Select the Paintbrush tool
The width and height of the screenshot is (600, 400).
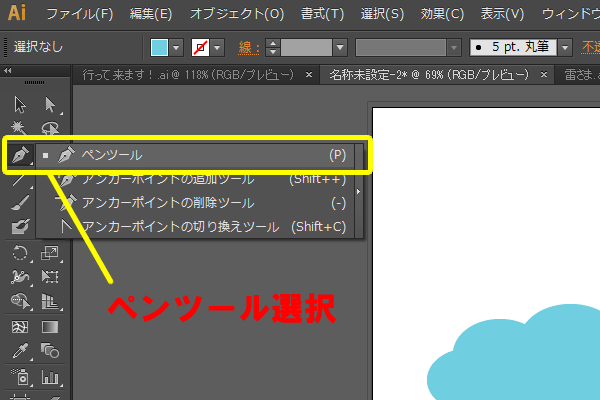[x=20, y=203]
